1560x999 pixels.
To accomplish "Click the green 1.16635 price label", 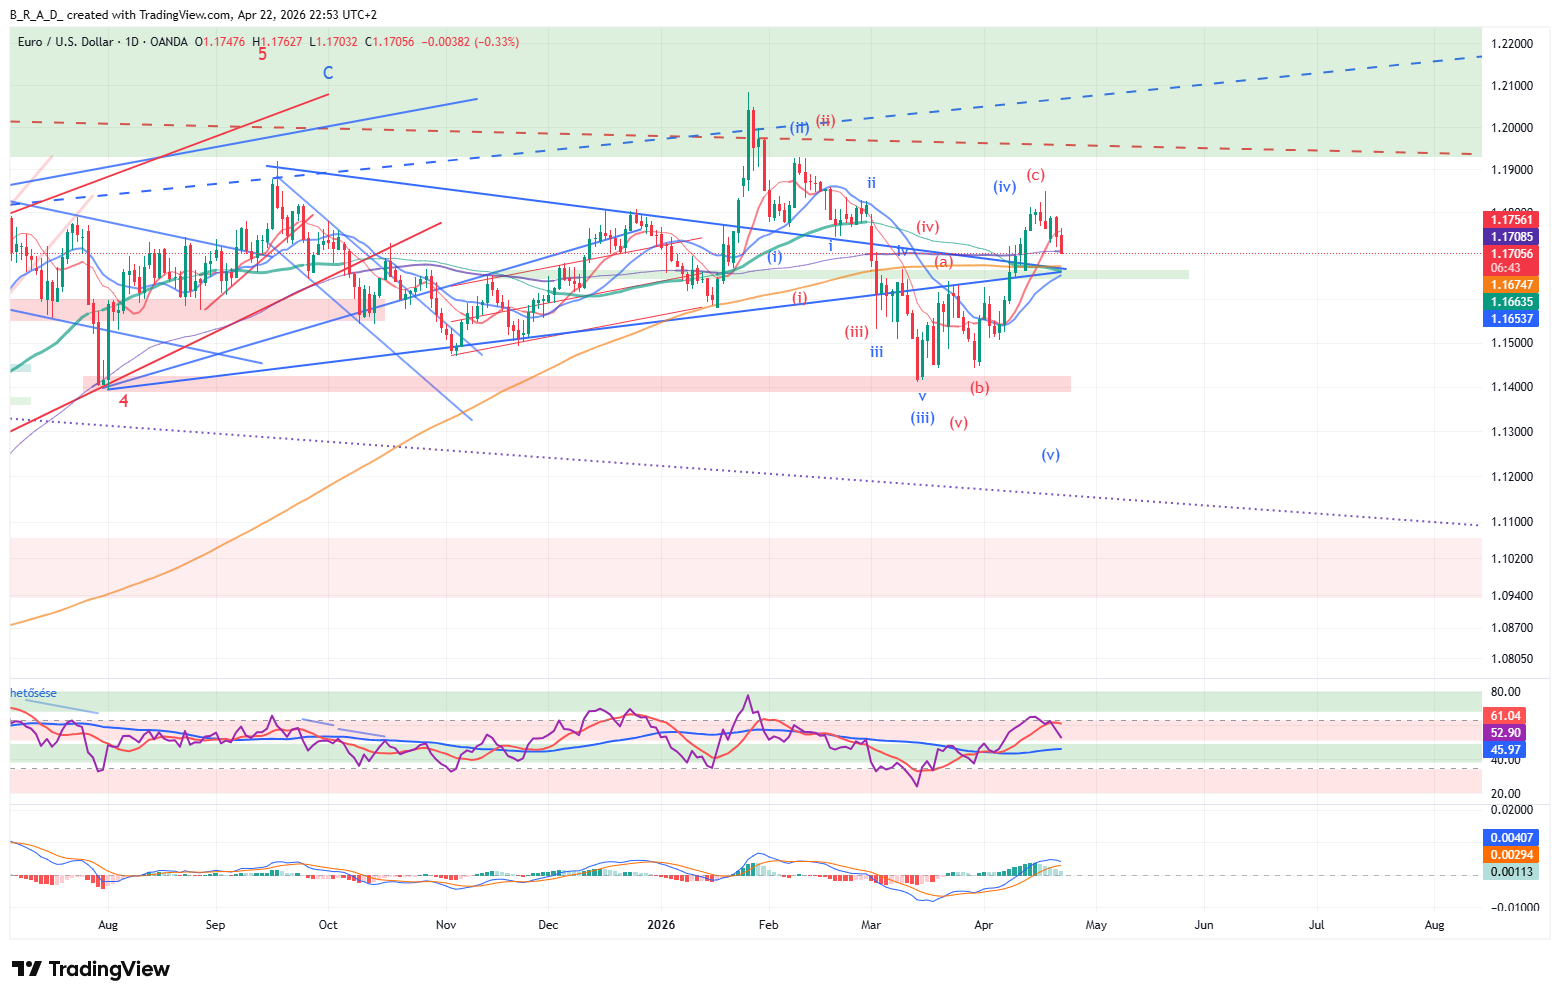I will click(1511, 302).
